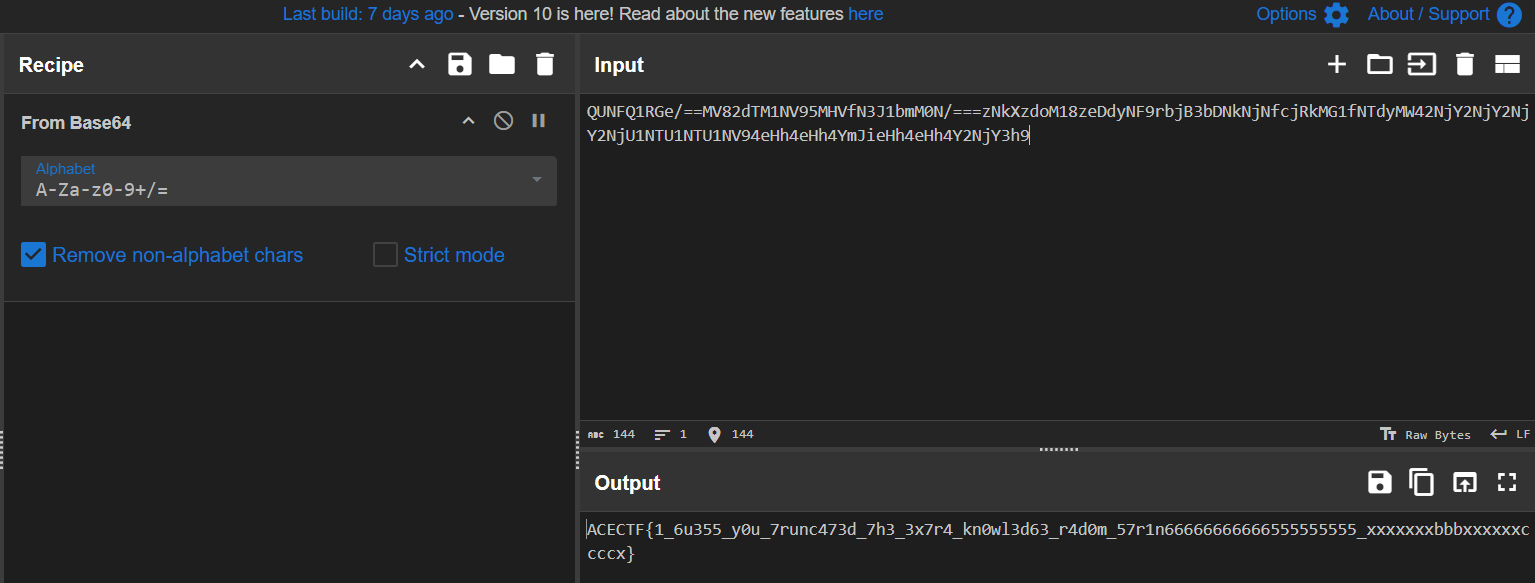Click the selection position 144 indicator
1535x583 pixels.
pyautogui.click(x=731, y=434)
